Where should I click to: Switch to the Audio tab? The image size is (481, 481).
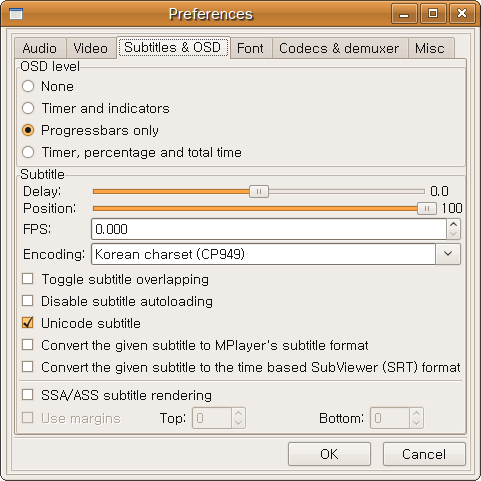click(40, 48)
